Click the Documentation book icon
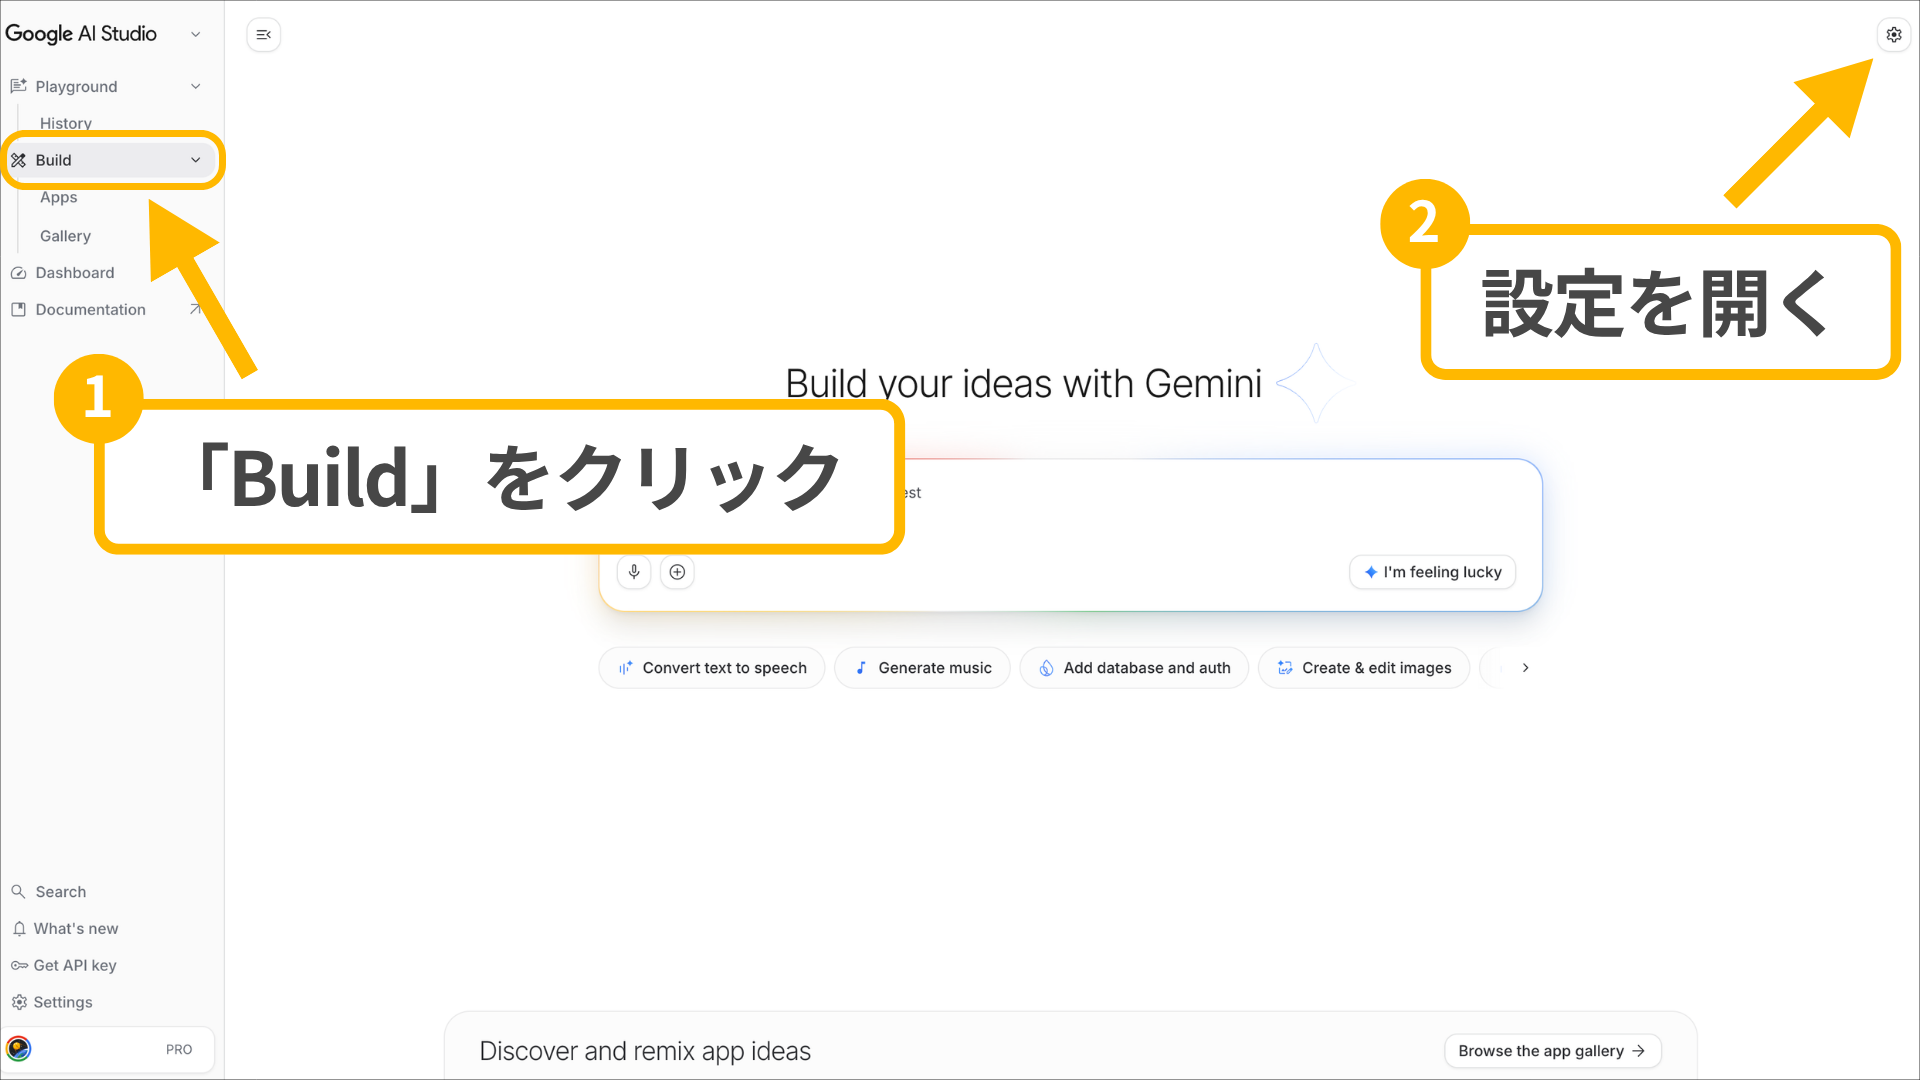The width and height of the screenshot is (1920, 1080). (18, 310)
